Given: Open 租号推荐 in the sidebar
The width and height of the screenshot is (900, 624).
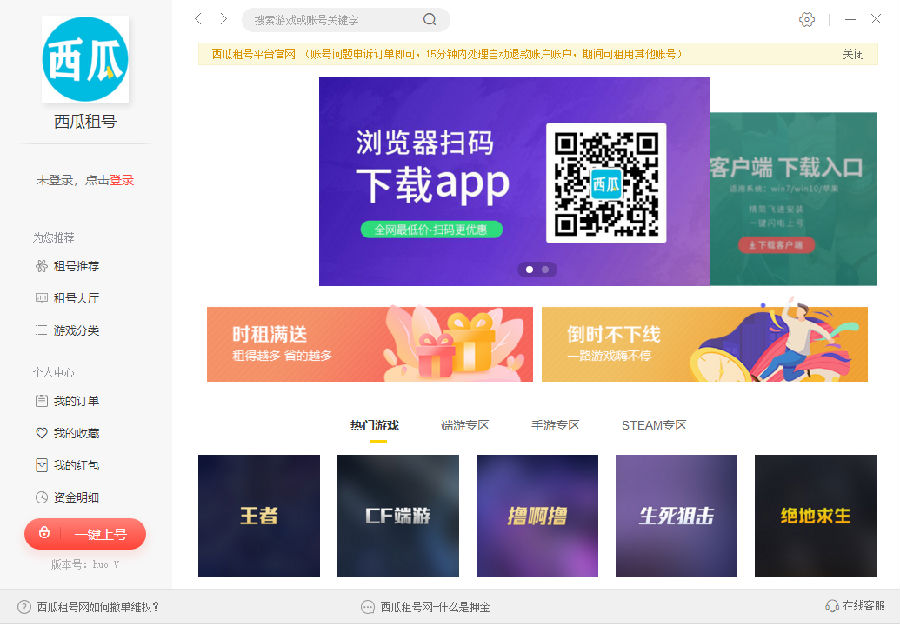Looking at the screenshot, I should (76, 266).
